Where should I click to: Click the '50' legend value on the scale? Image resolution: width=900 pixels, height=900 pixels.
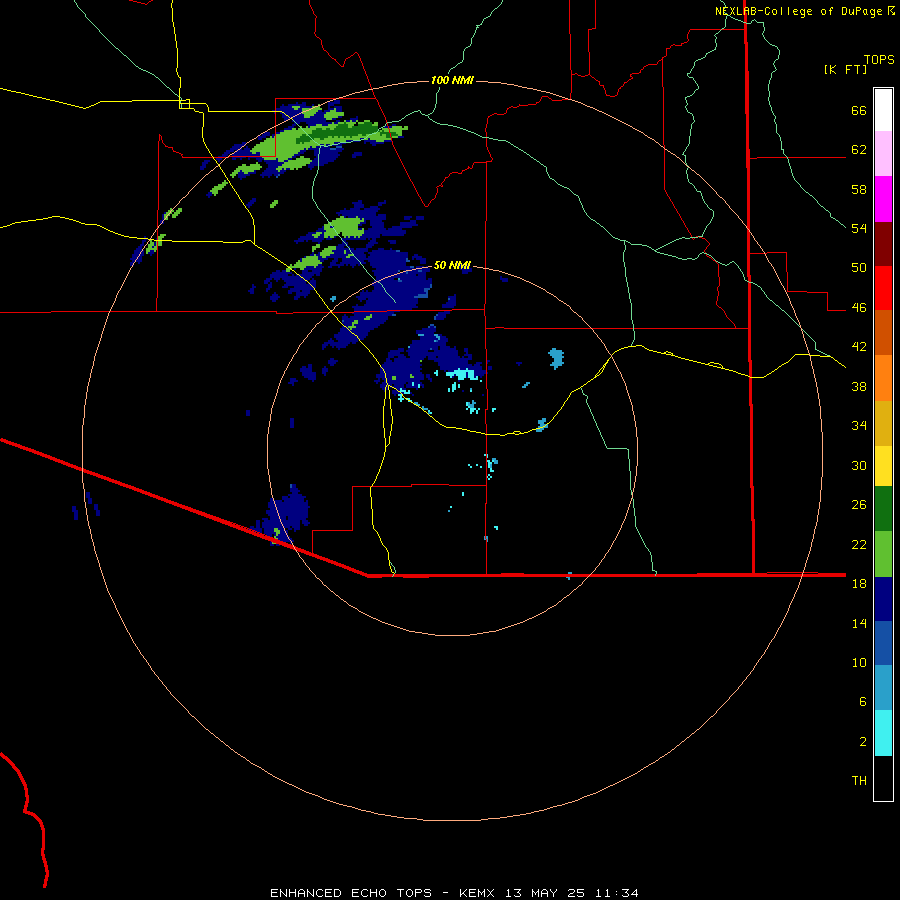859,268
